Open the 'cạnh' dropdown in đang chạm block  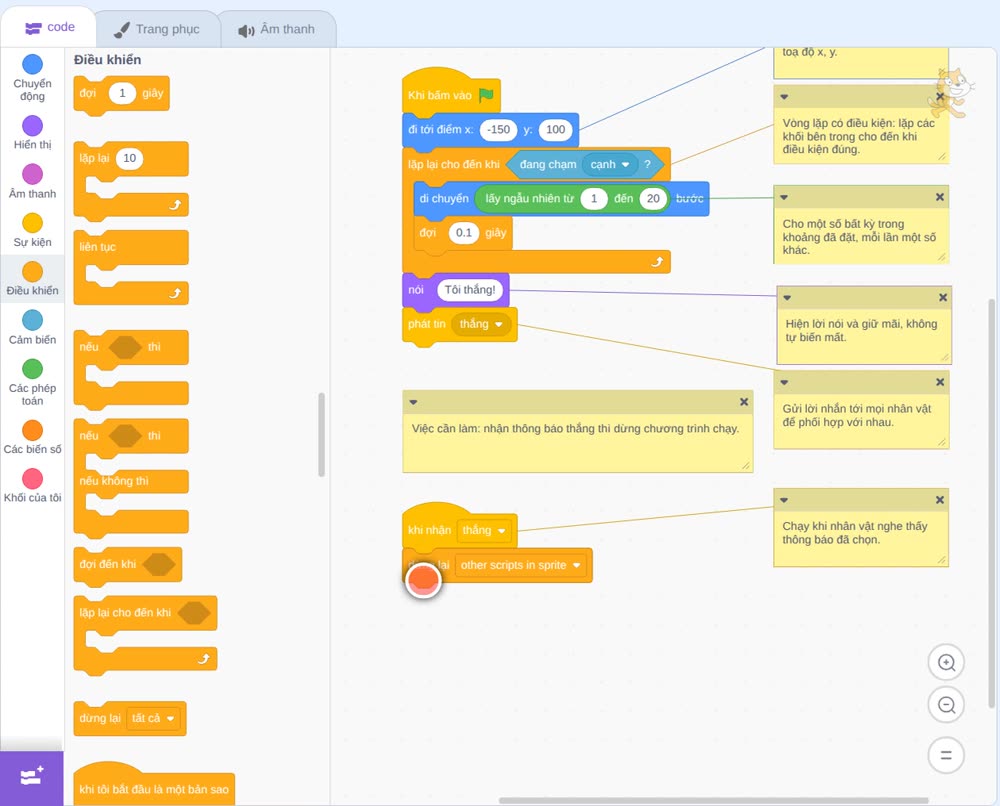(x=610, y=165)
